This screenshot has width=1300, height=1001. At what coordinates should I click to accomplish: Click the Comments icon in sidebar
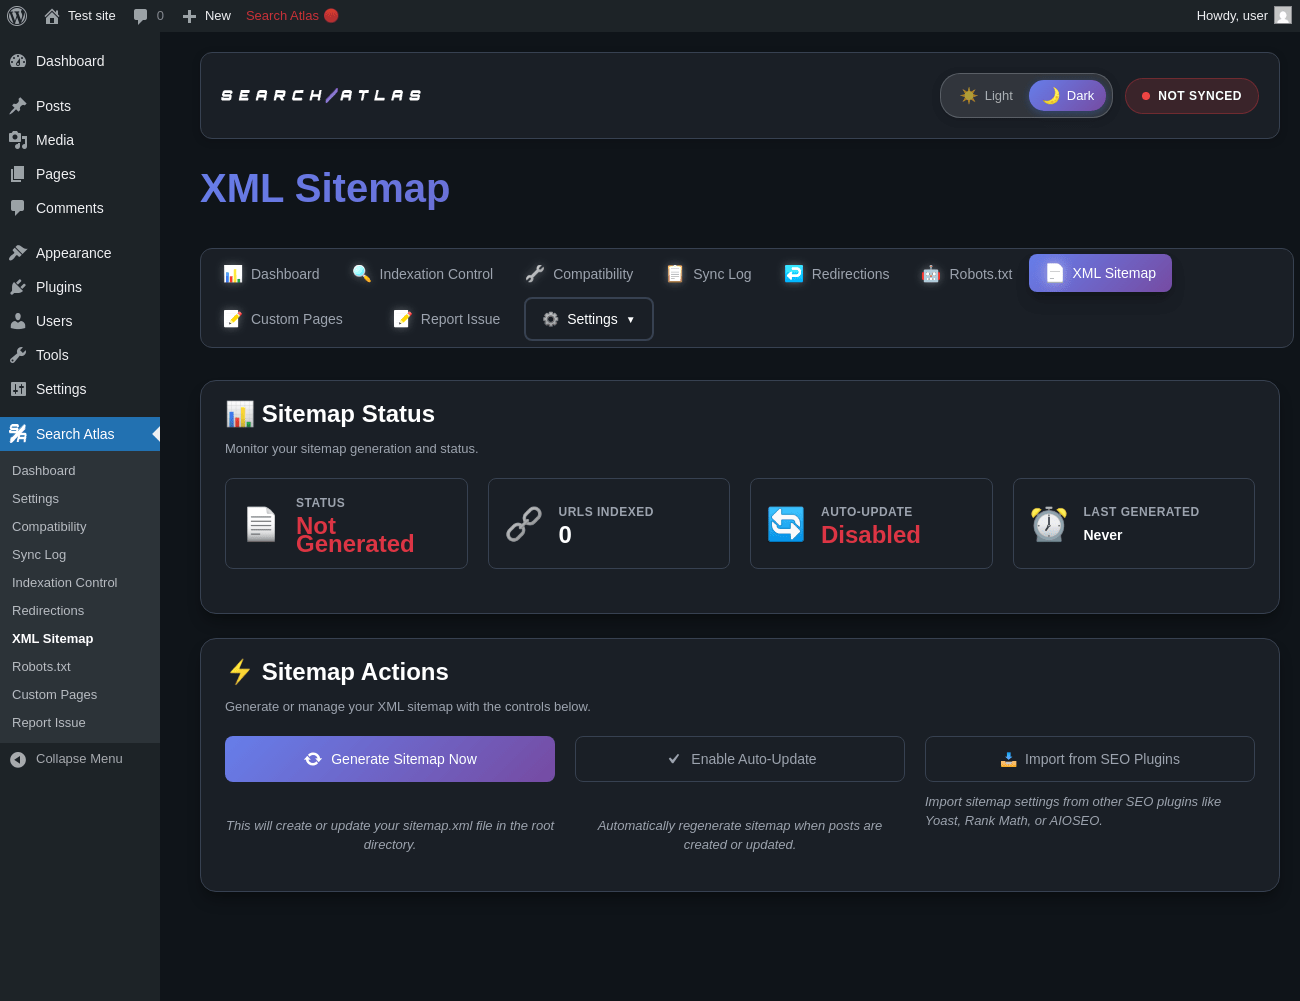point(18,208)
